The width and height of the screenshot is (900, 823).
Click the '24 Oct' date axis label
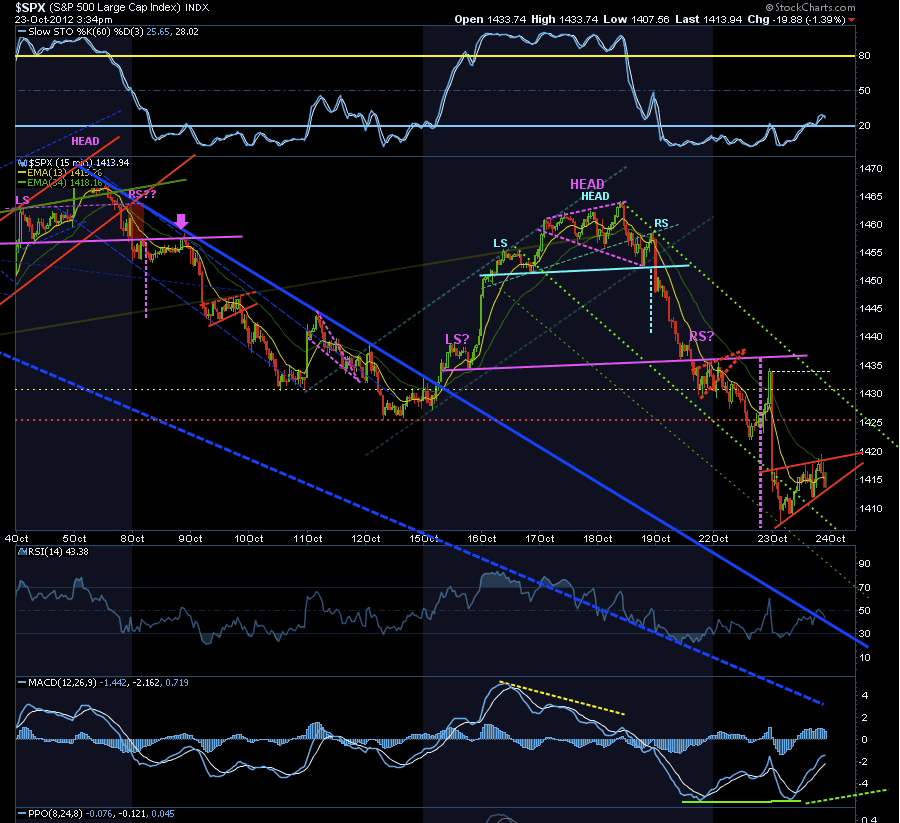click(x=830, y=538)
